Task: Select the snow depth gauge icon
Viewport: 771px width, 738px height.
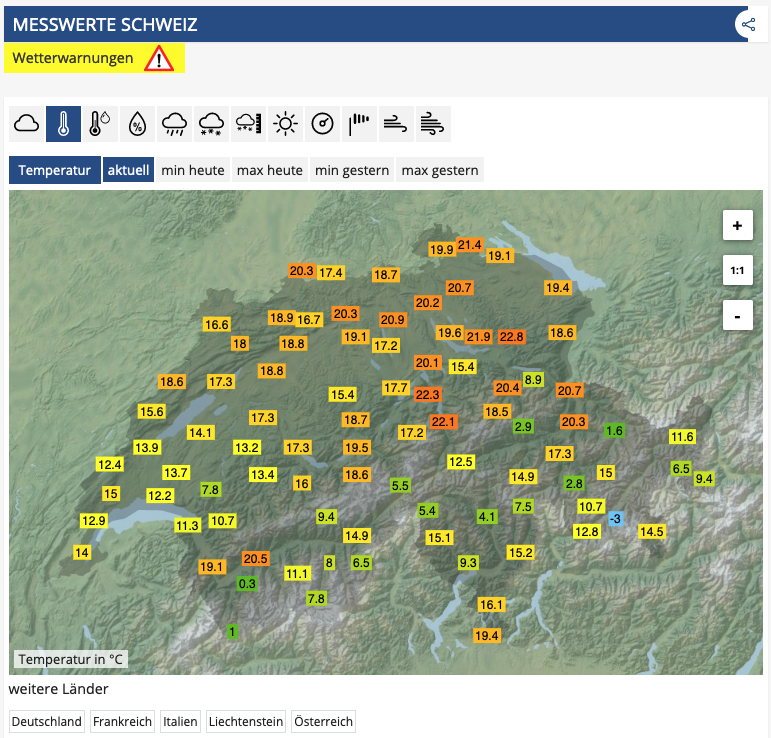Action: [248, 124]
